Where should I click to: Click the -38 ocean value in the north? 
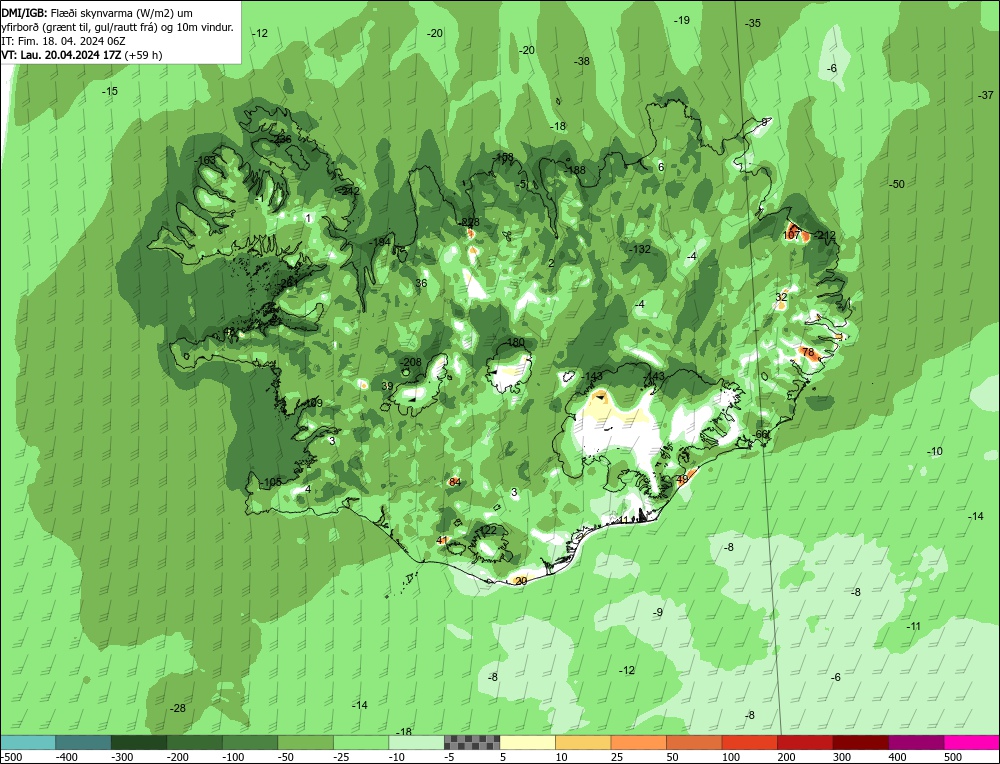point(582,62)
